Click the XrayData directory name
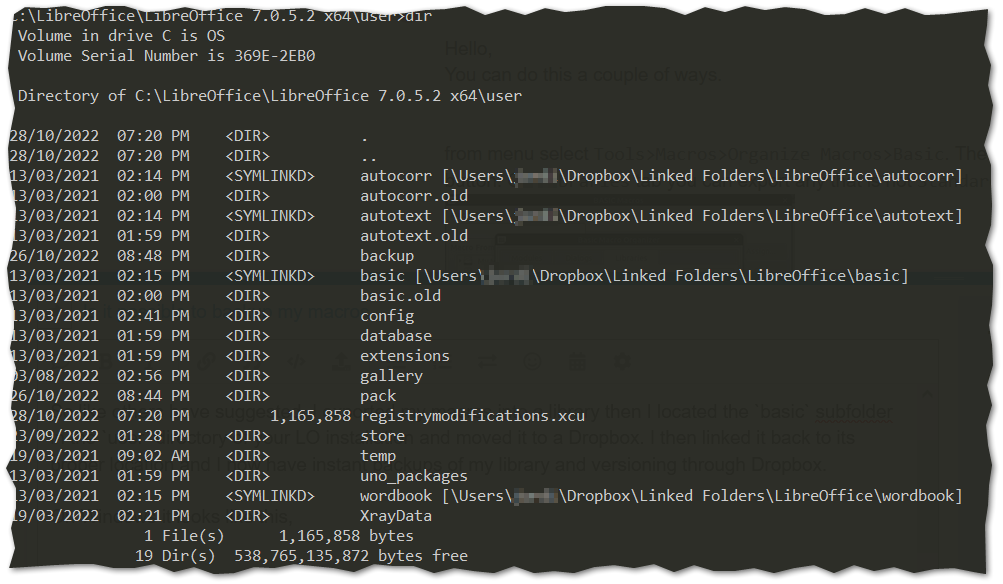This screenshot has height=584, width=1003. (x=396, y=516)
